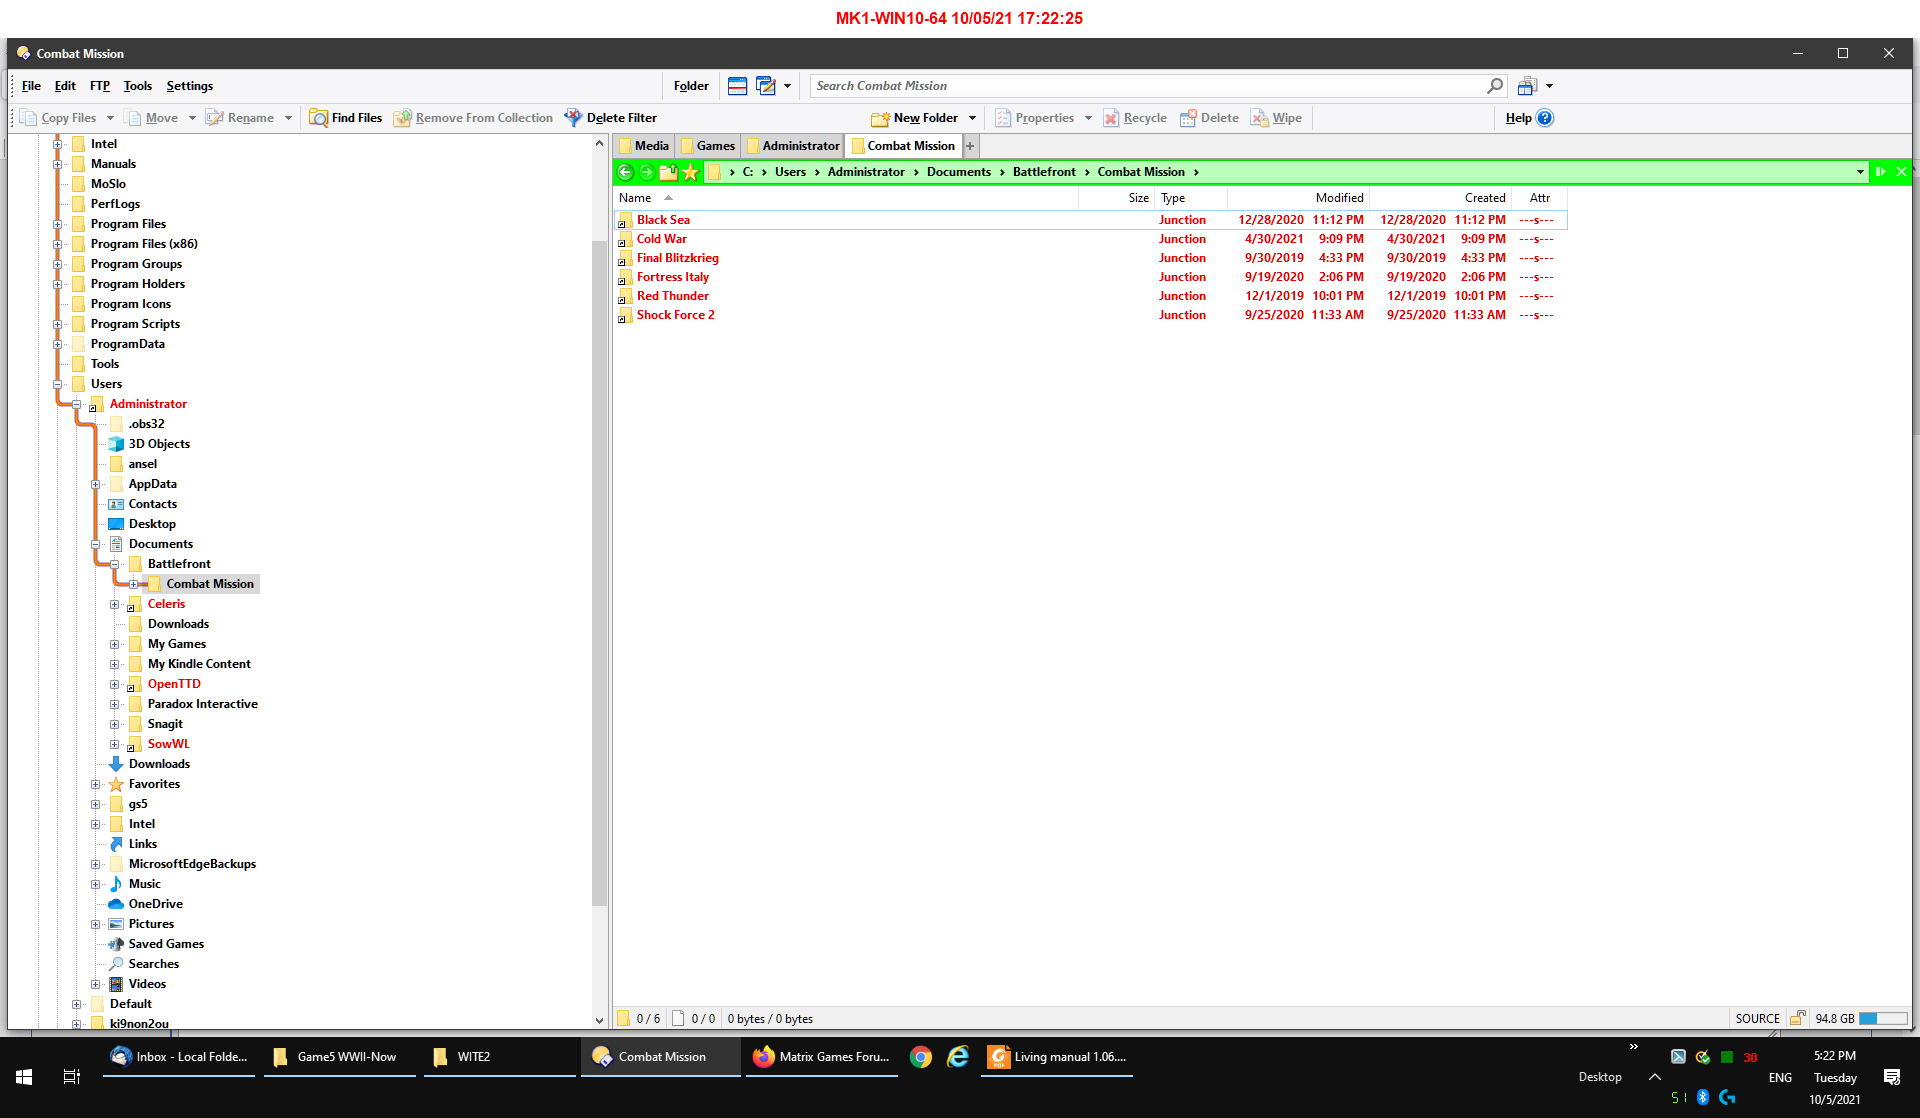Click the Help question mark icon
The image size is (1920, 1118).
(x=1545, y=118)
